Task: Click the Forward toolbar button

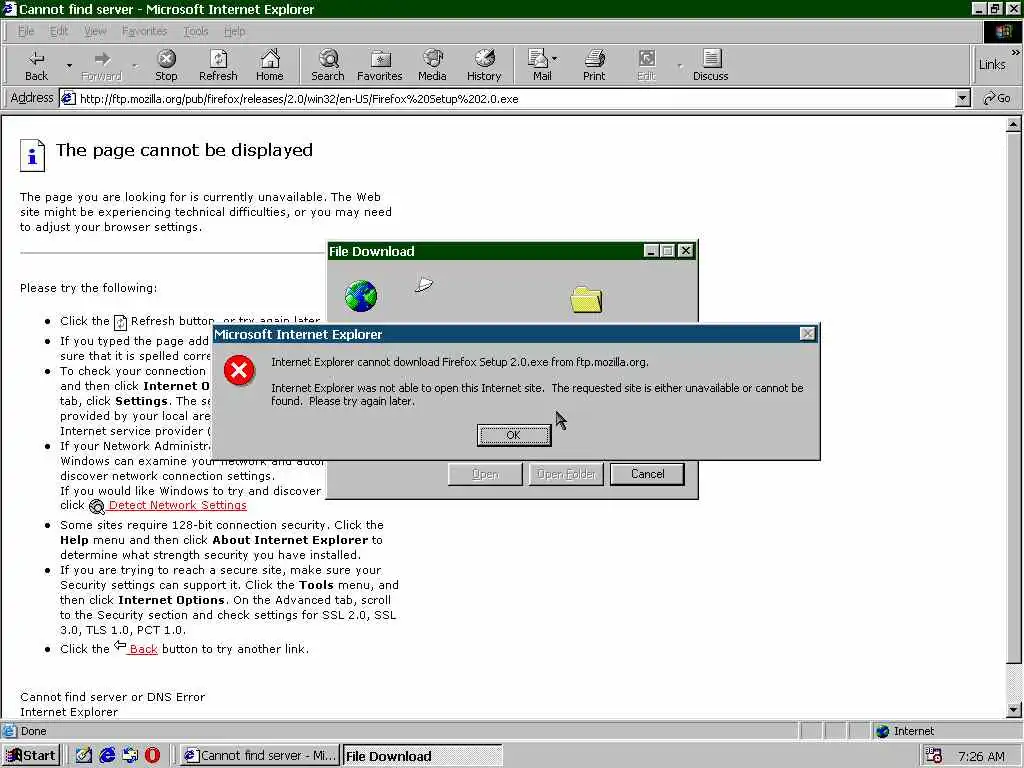Action: pos(101,65)
